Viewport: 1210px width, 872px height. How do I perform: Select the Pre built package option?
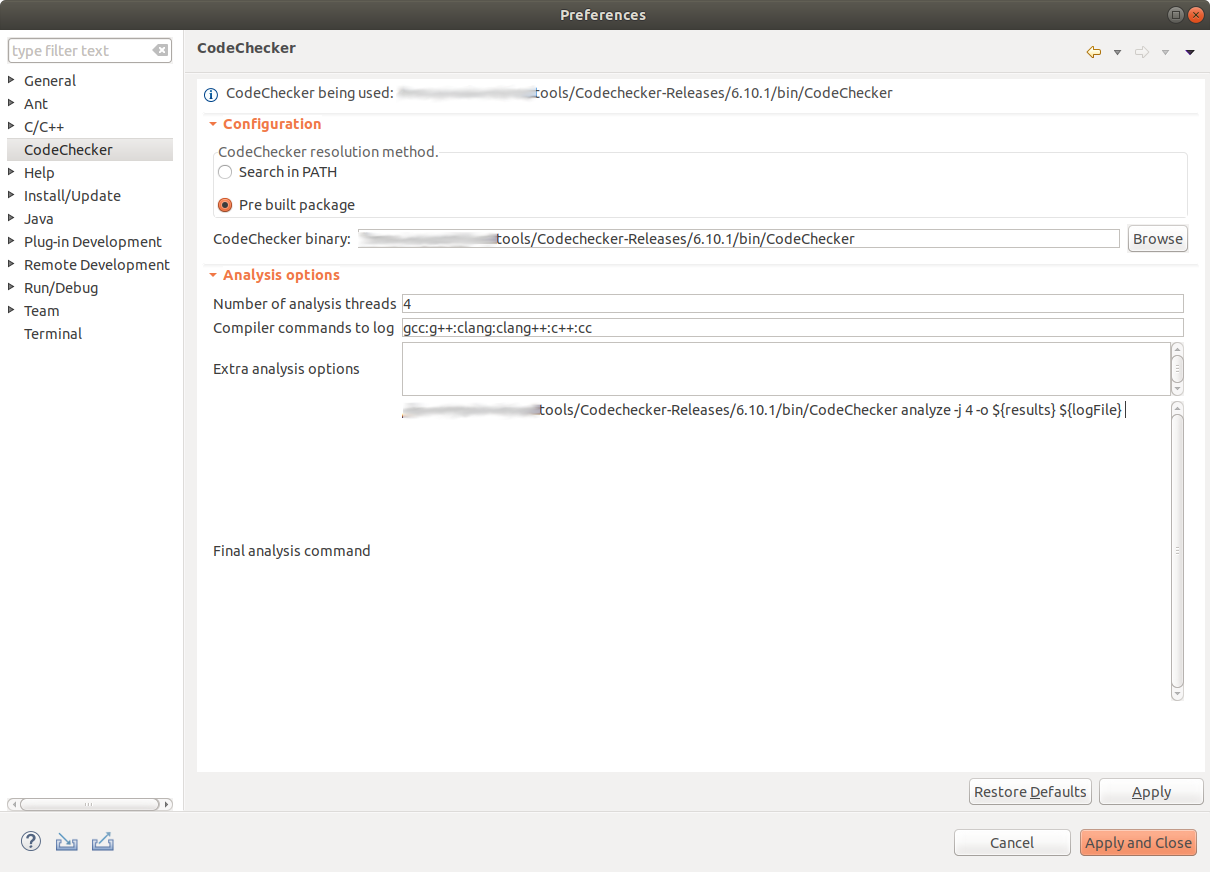click(x=225, y=205)
